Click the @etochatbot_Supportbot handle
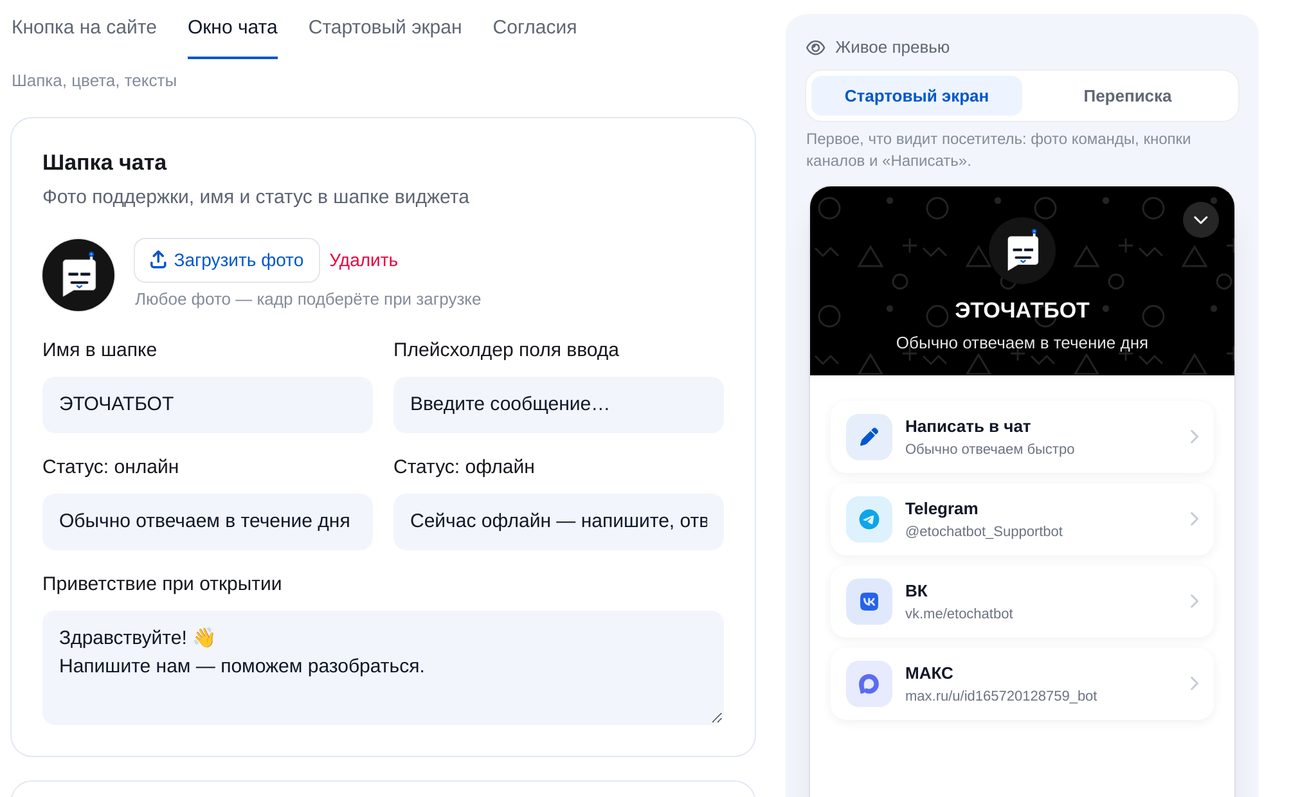This screenshot has height=797, width=1300. click(984, 532)
